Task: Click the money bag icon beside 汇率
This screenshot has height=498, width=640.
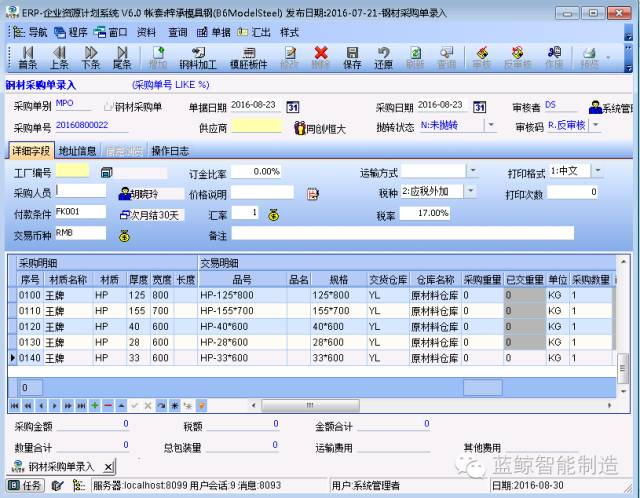Action: click(273, 215)
